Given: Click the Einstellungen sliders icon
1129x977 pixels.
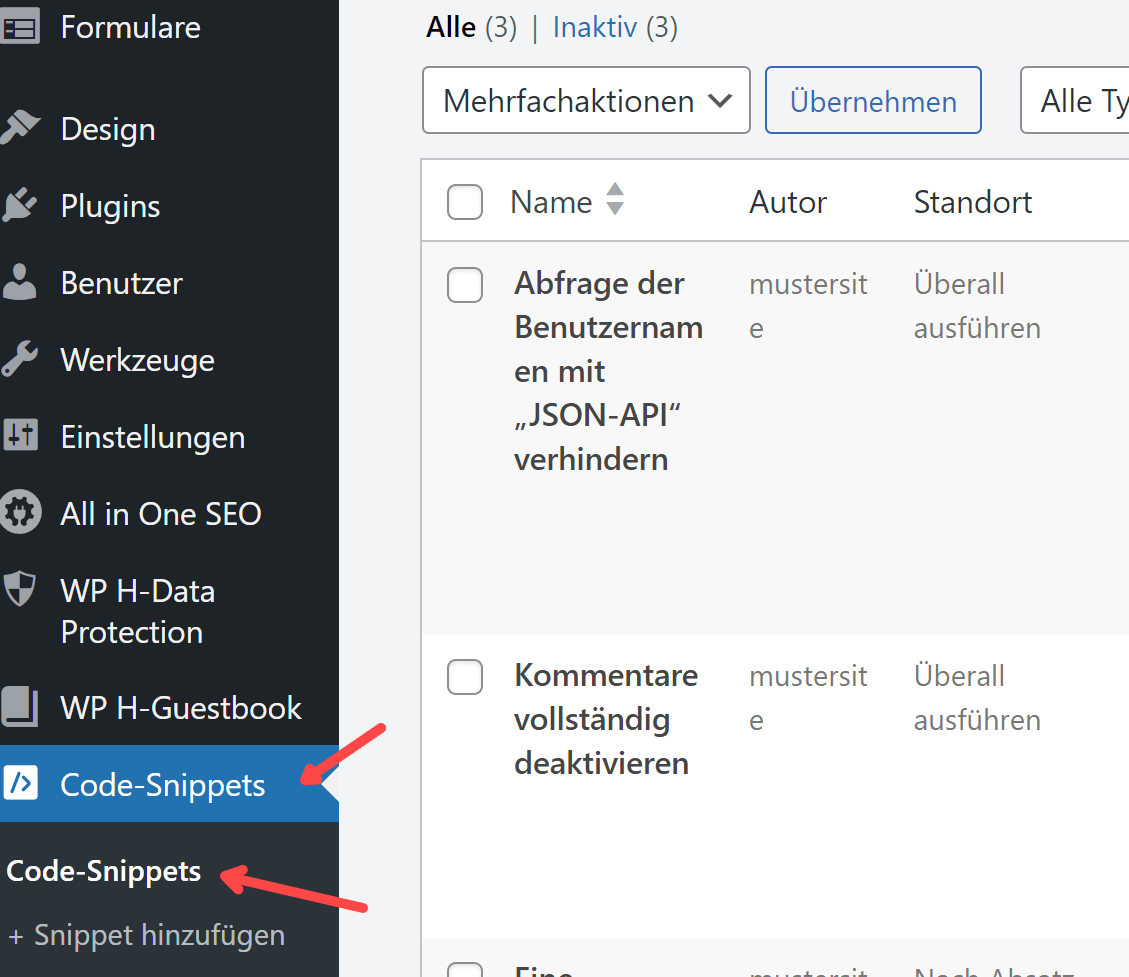Looking at the screenshot, I should click(x=20, y=437).
